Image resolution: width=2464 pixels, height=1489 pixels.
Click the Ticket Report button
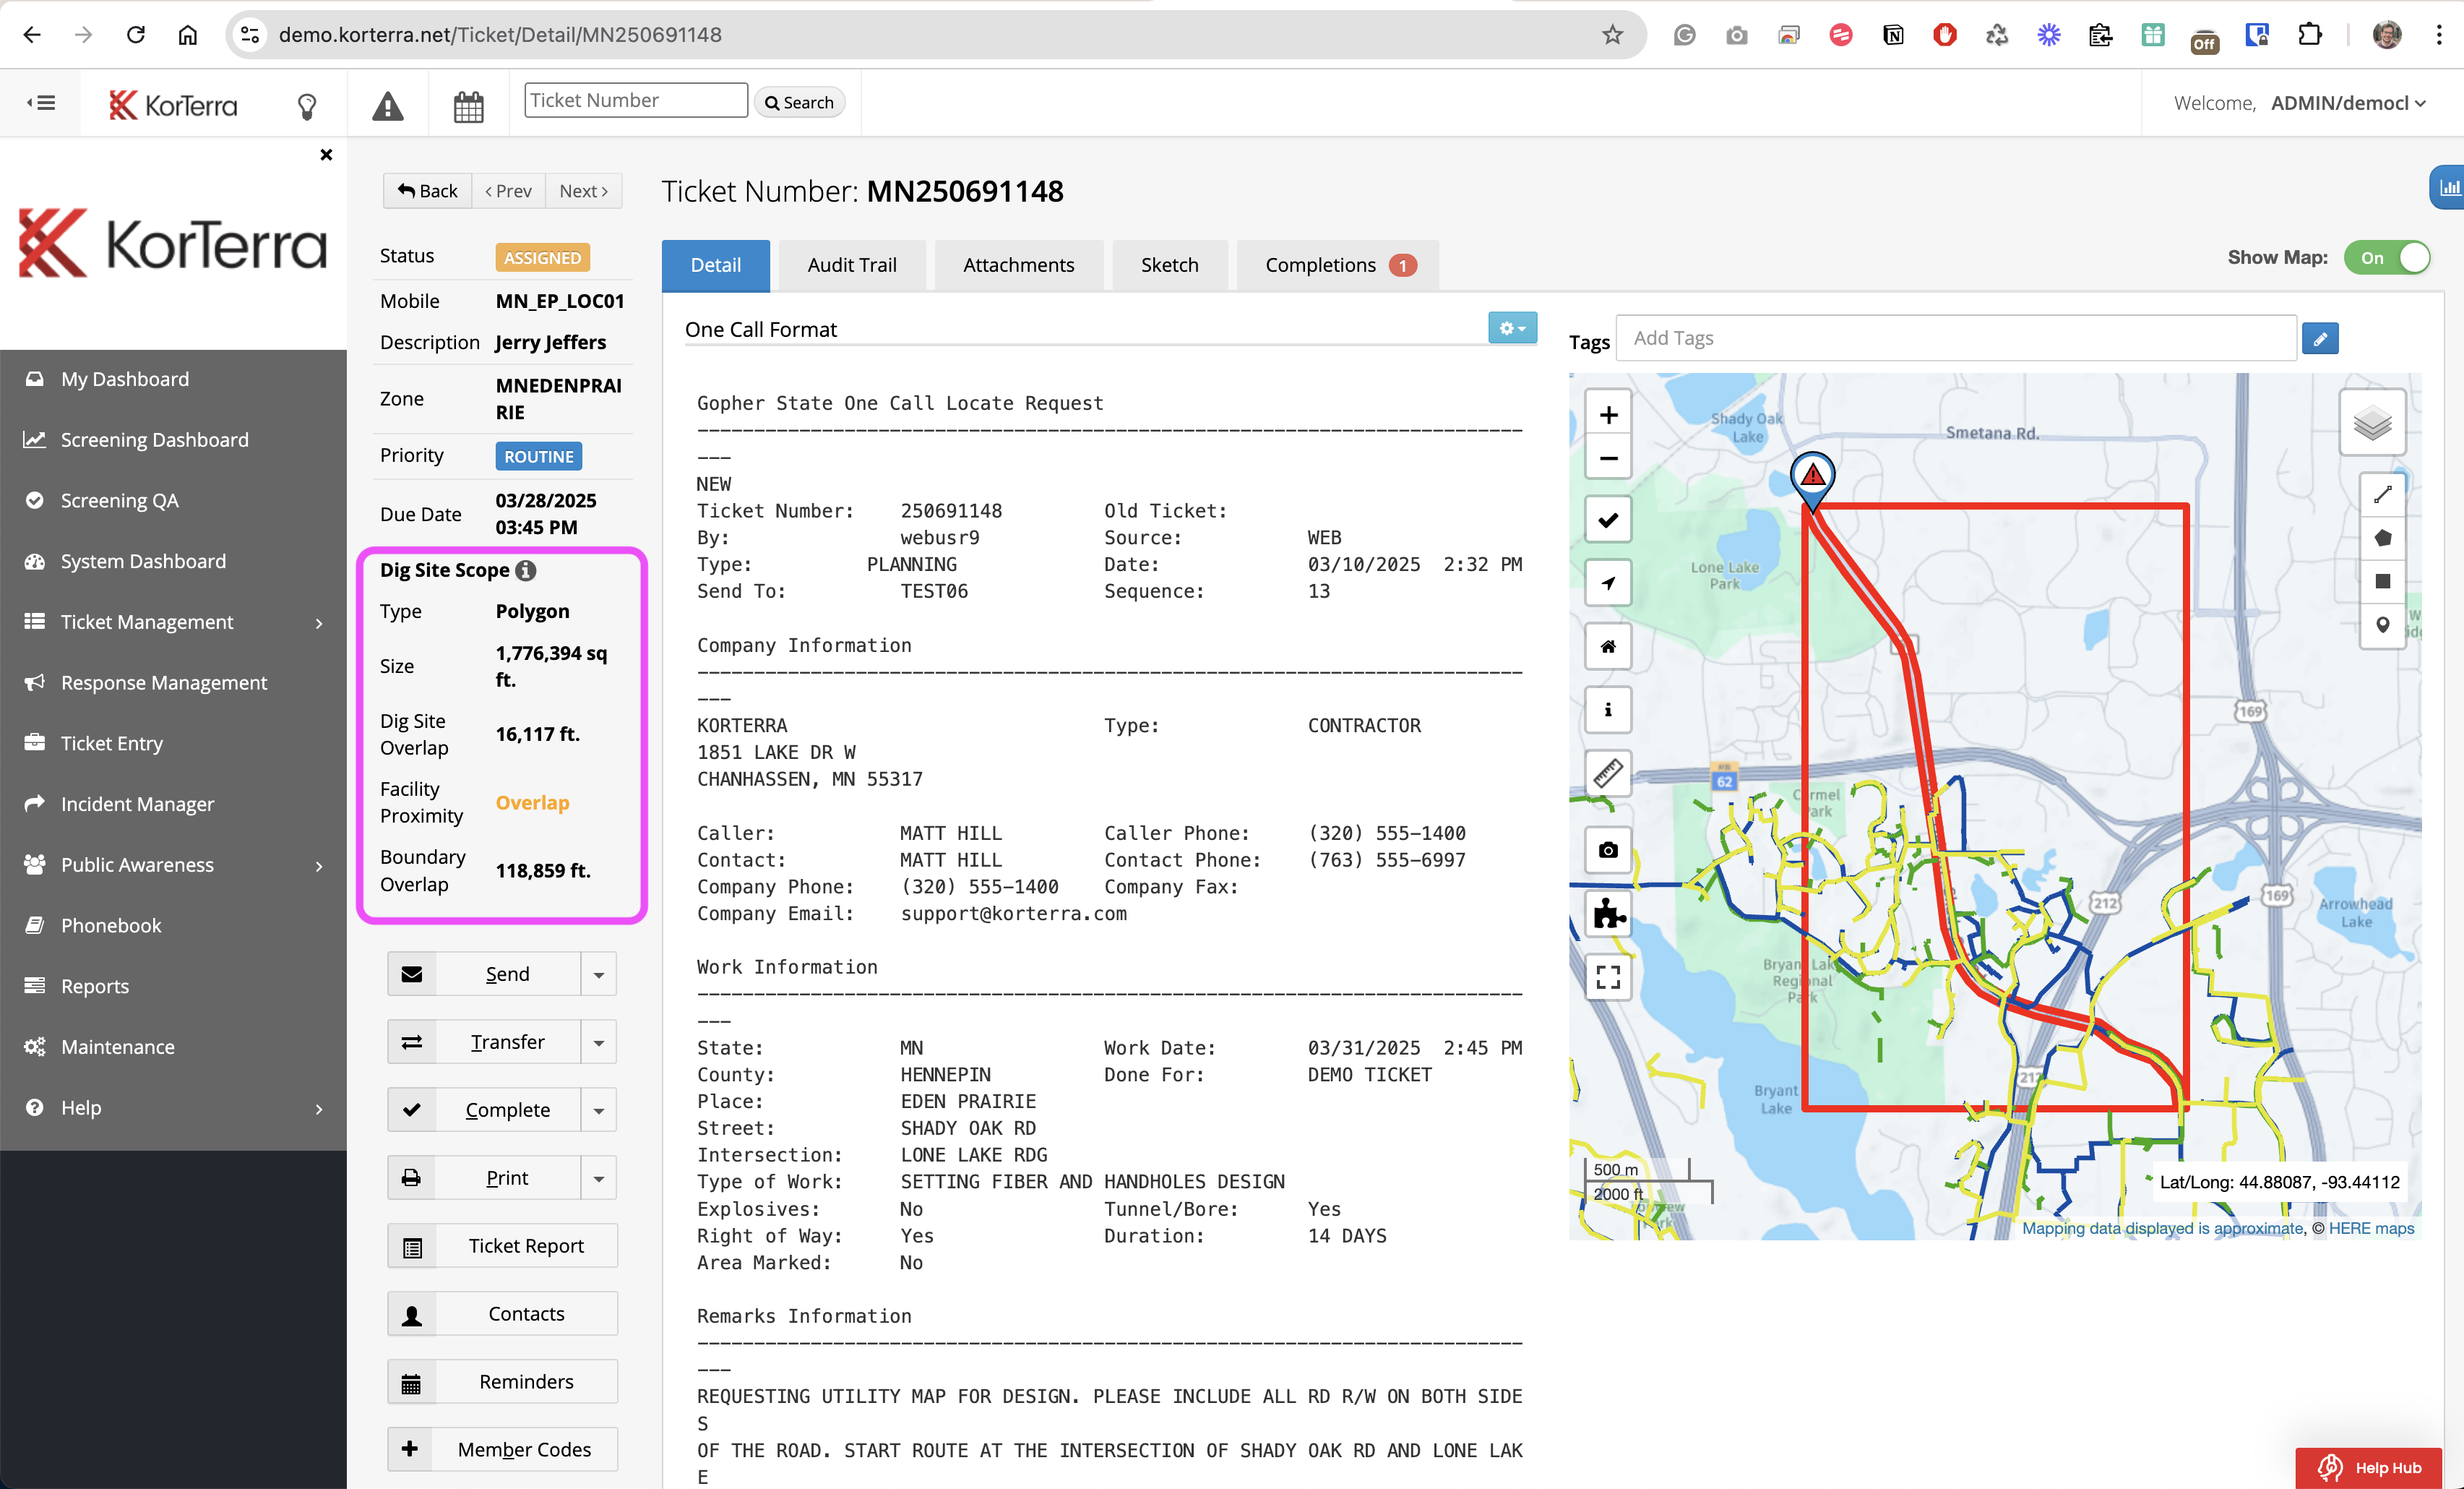pyautogui.click(x=503, y=1247)
